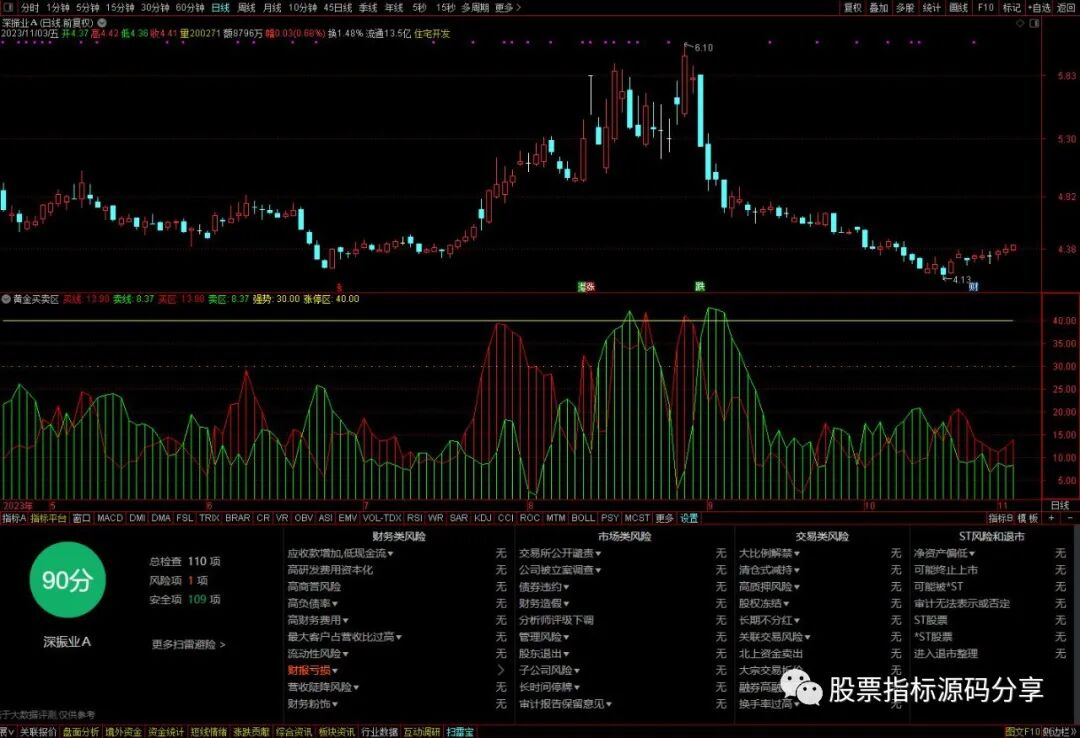Screen dimensions: 1080x738
Task: Open the 指标平台 tab
Action: (48, 517)
